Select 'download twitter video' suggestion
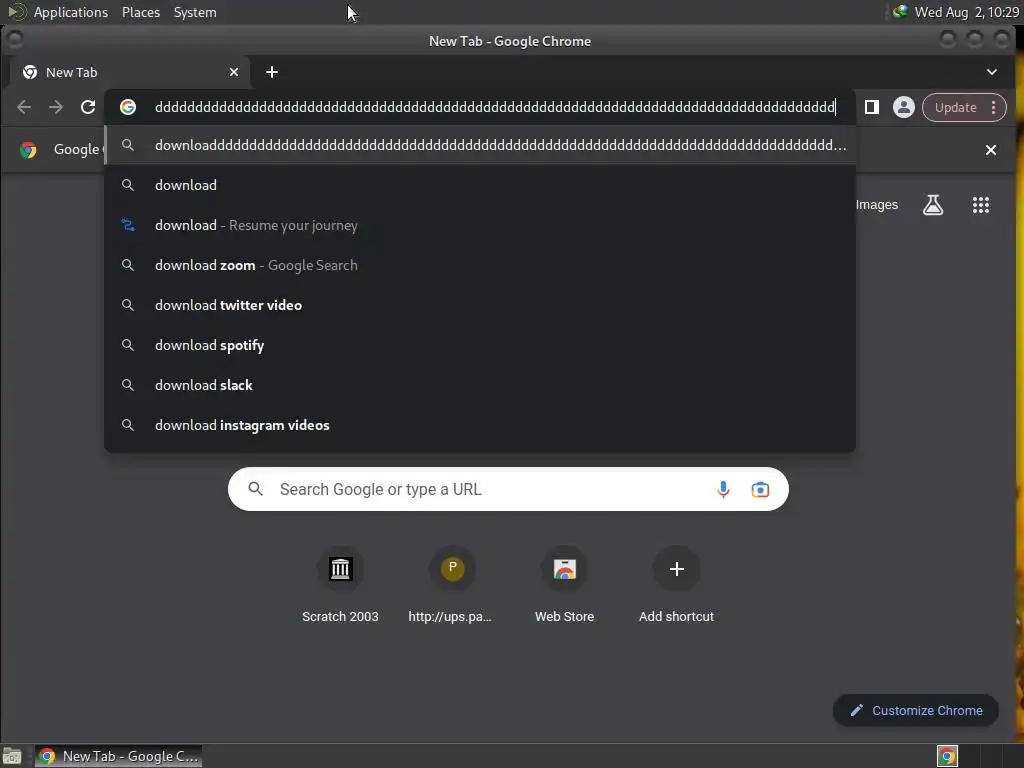The width and height of the screenshot is (1024, 768). pos(480,305)
